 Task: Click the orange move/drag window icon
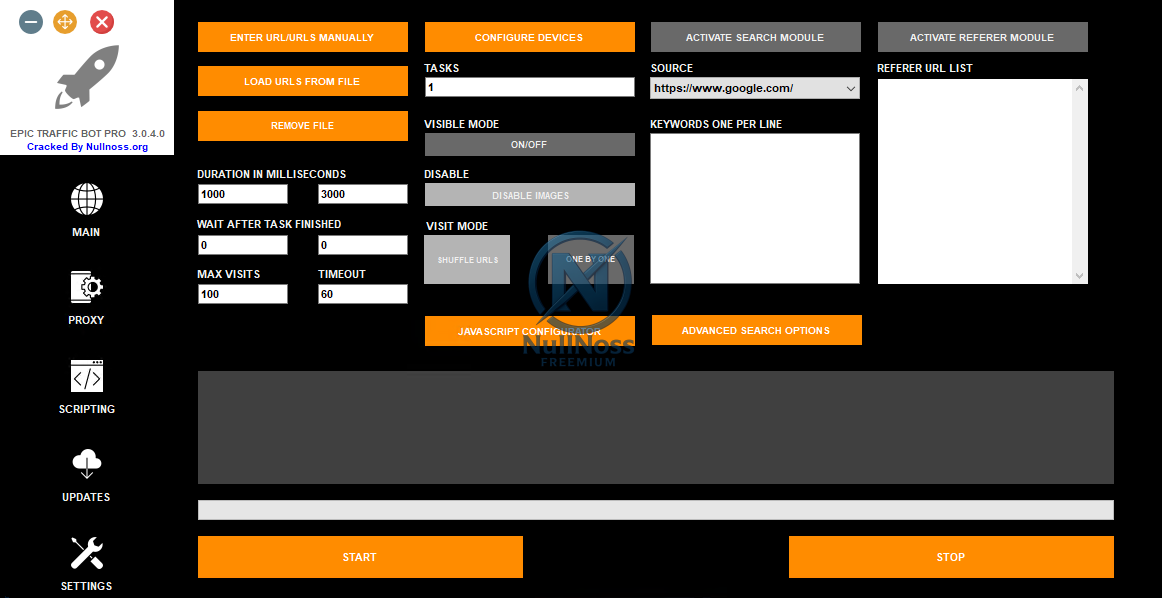point(64,21)
